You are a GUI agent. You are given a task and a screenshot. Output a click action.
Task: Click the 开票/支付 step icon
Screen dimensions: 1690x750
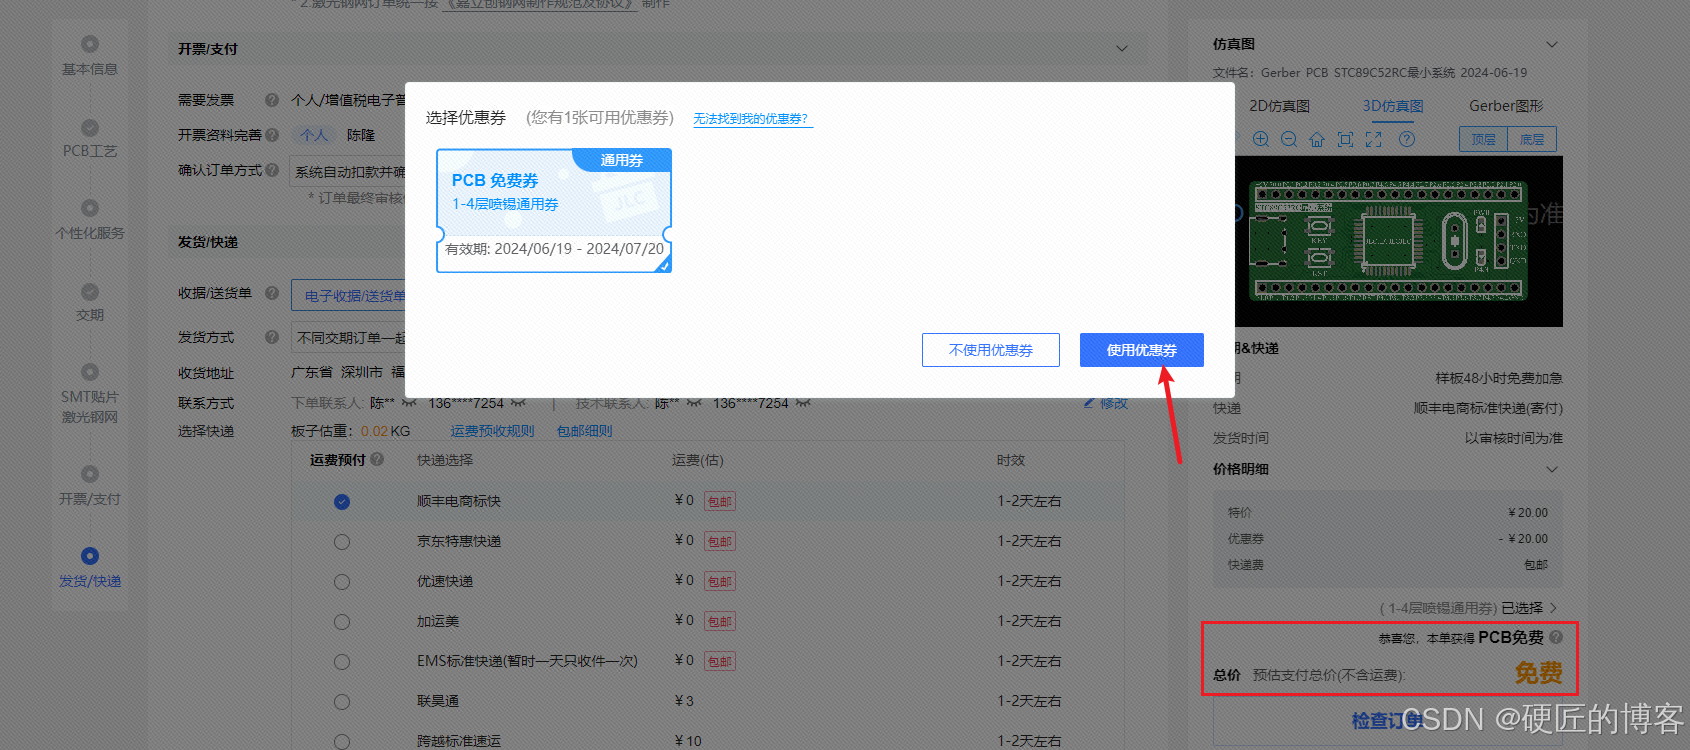point(90,474)
